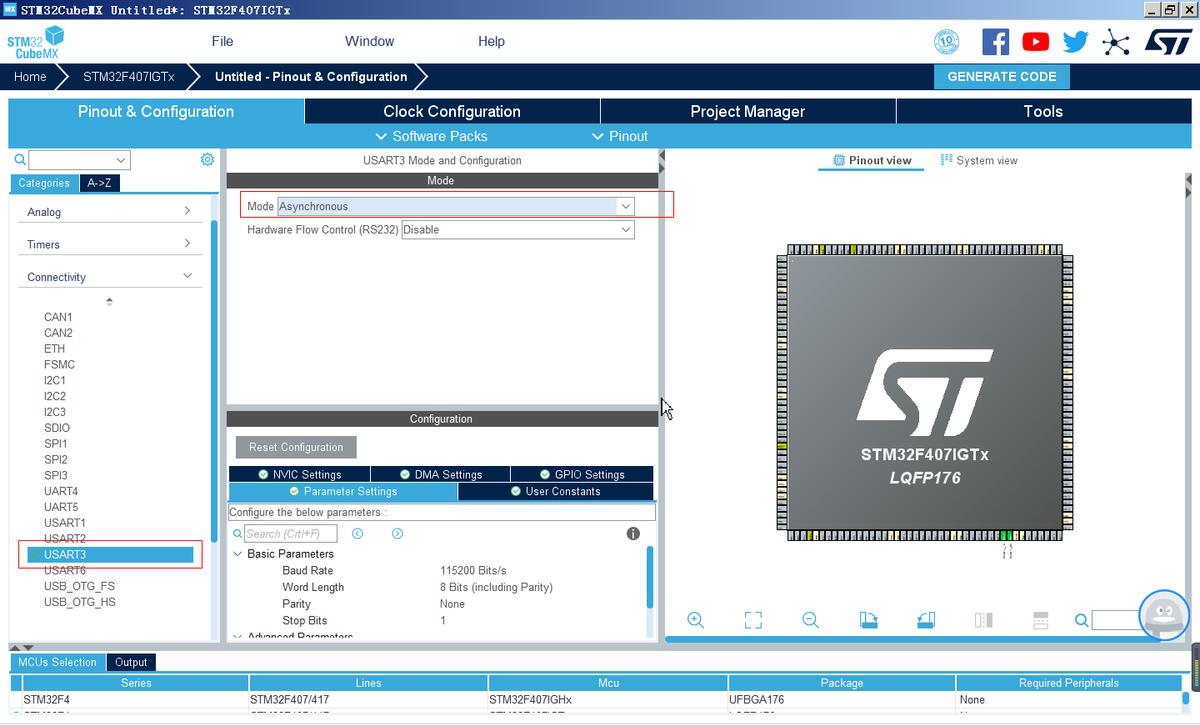Select USB_OTG_FS peripheral

coord(79,586)
